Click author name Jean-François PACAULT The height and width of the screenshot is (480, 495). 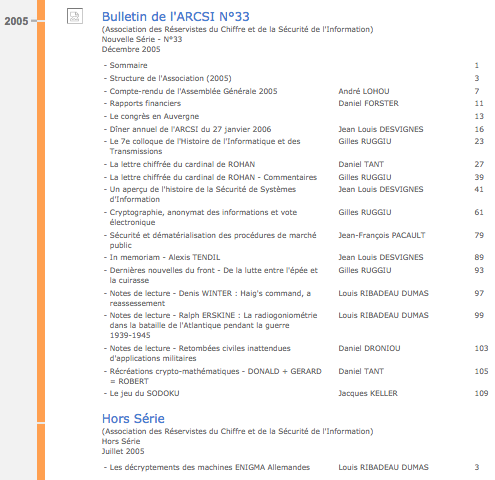tap(382, 235)
